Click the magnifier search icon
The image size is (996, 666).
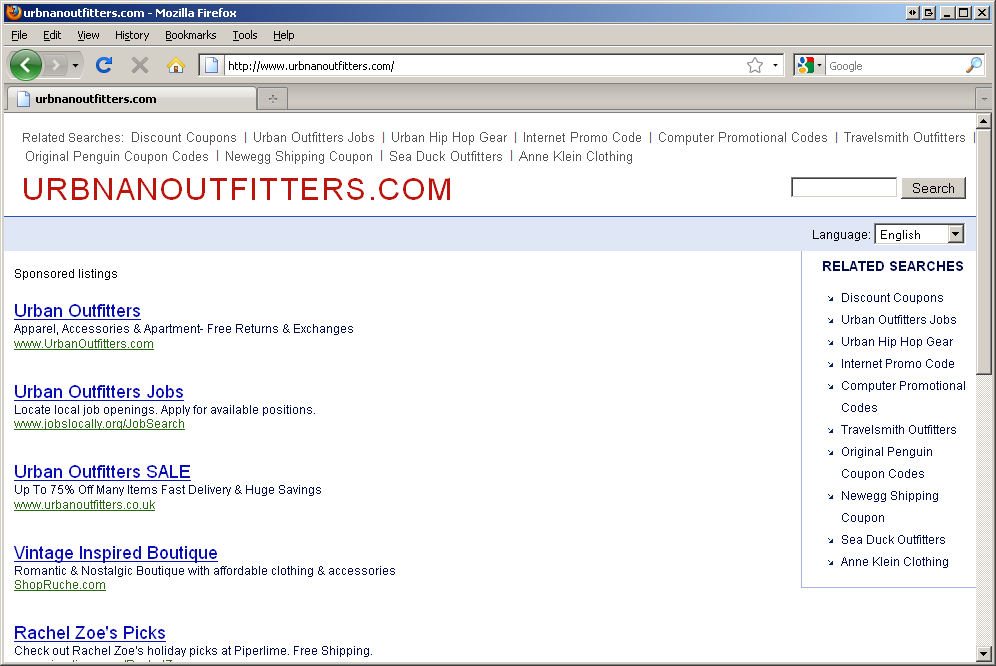[x=974, y=65]
